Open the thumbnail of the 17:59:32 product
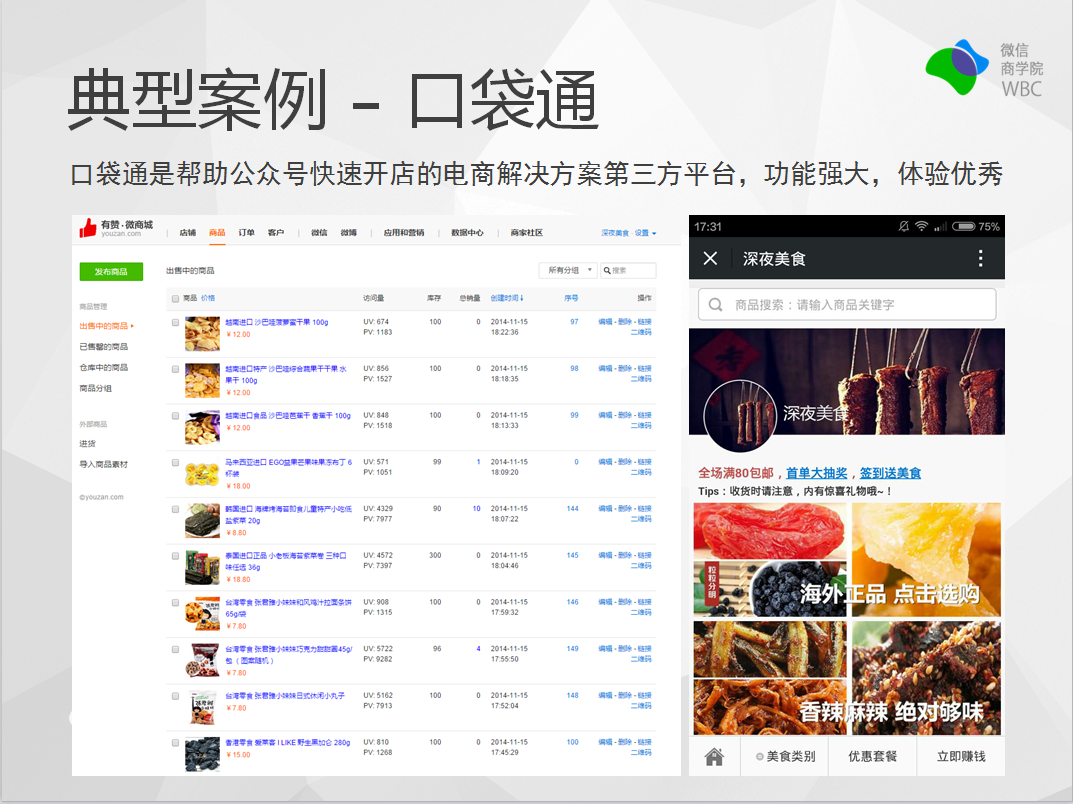 (202, 614)
